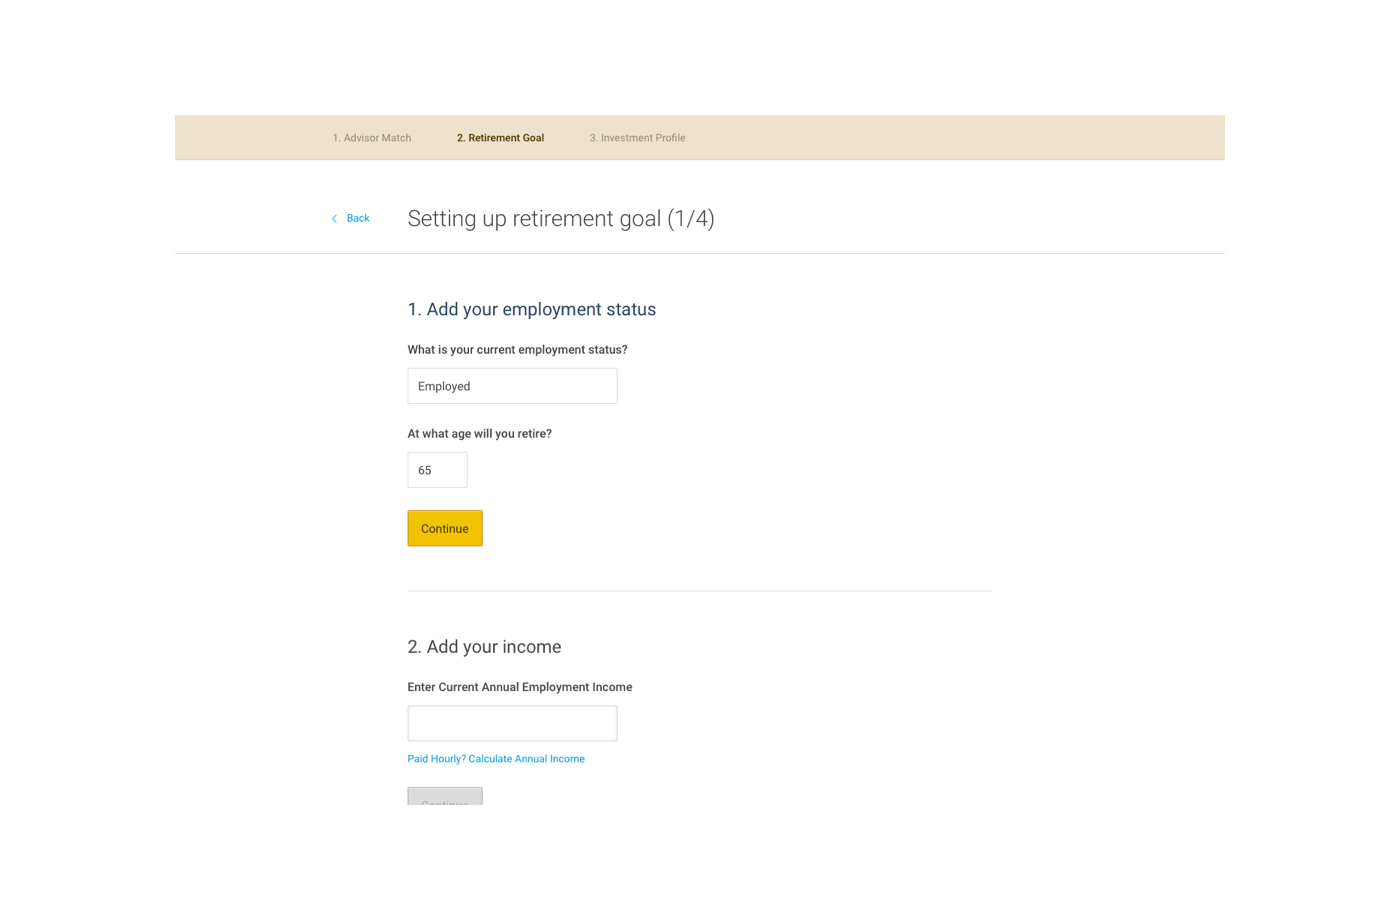Click the divider line between sections 1 and 2

click(x=699, y=591)
